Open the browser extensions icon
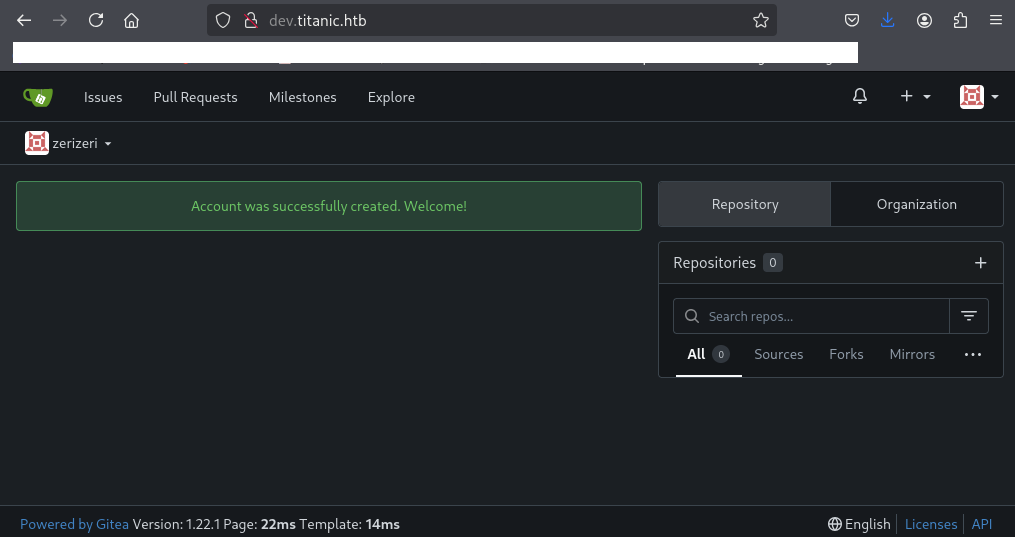This screenshot has height=537, width=1015. 960,20
